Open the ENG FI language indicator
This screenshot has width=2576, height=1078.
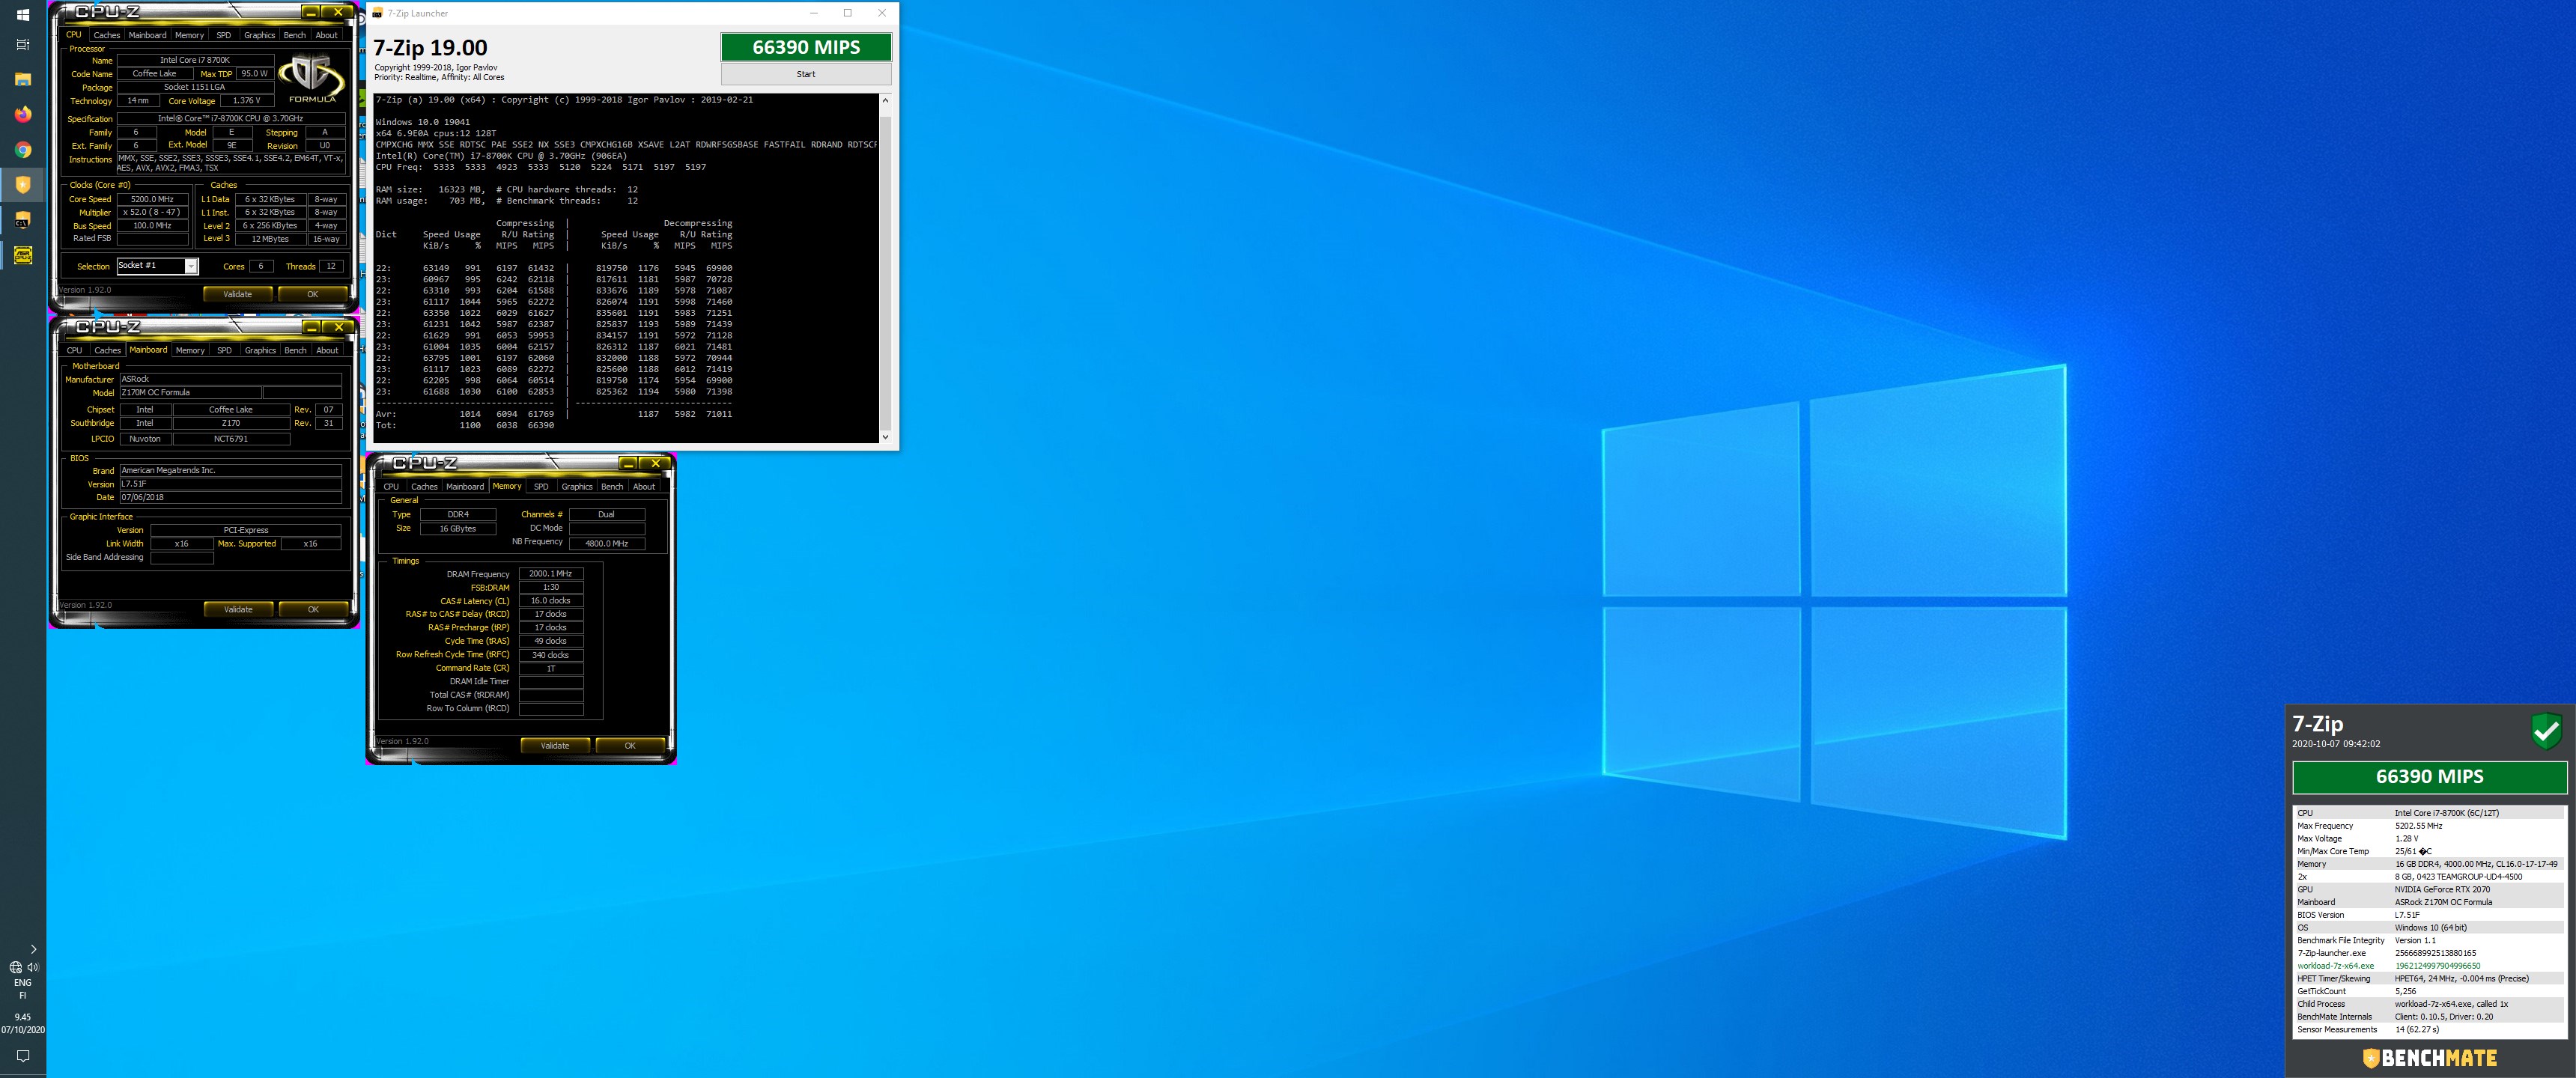tap(23, 989)
